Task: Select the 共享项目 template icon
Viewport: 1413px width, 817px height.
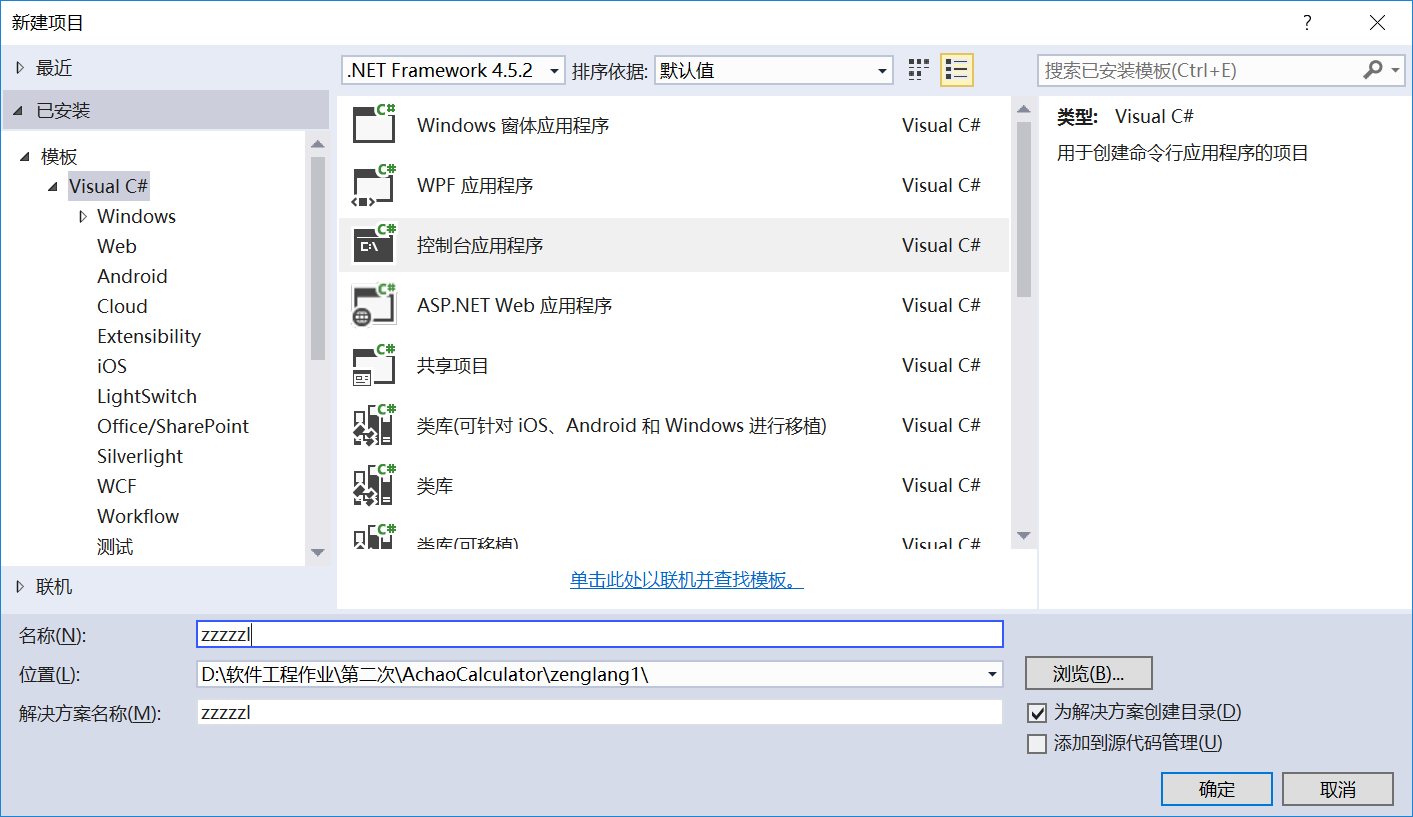Action: [x=375, y=365]
